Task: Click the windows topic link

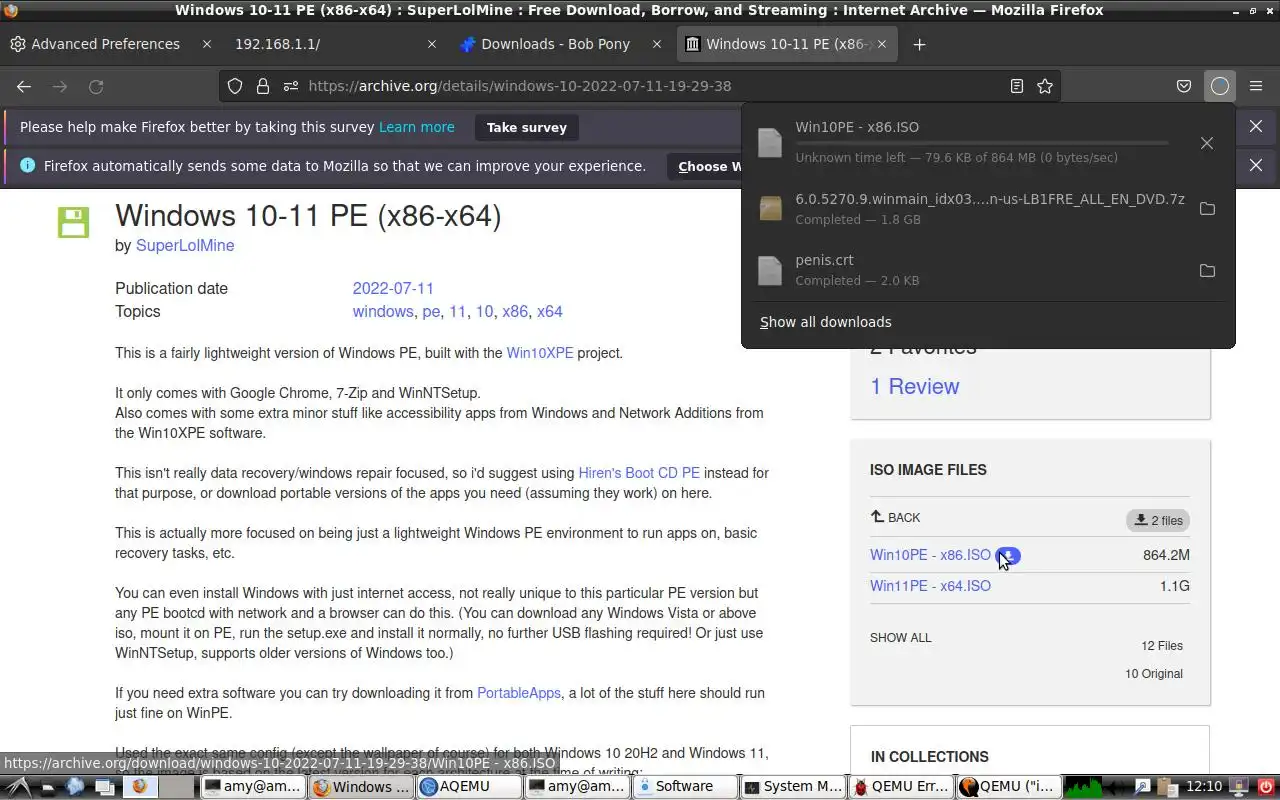Action: point(383,312)
